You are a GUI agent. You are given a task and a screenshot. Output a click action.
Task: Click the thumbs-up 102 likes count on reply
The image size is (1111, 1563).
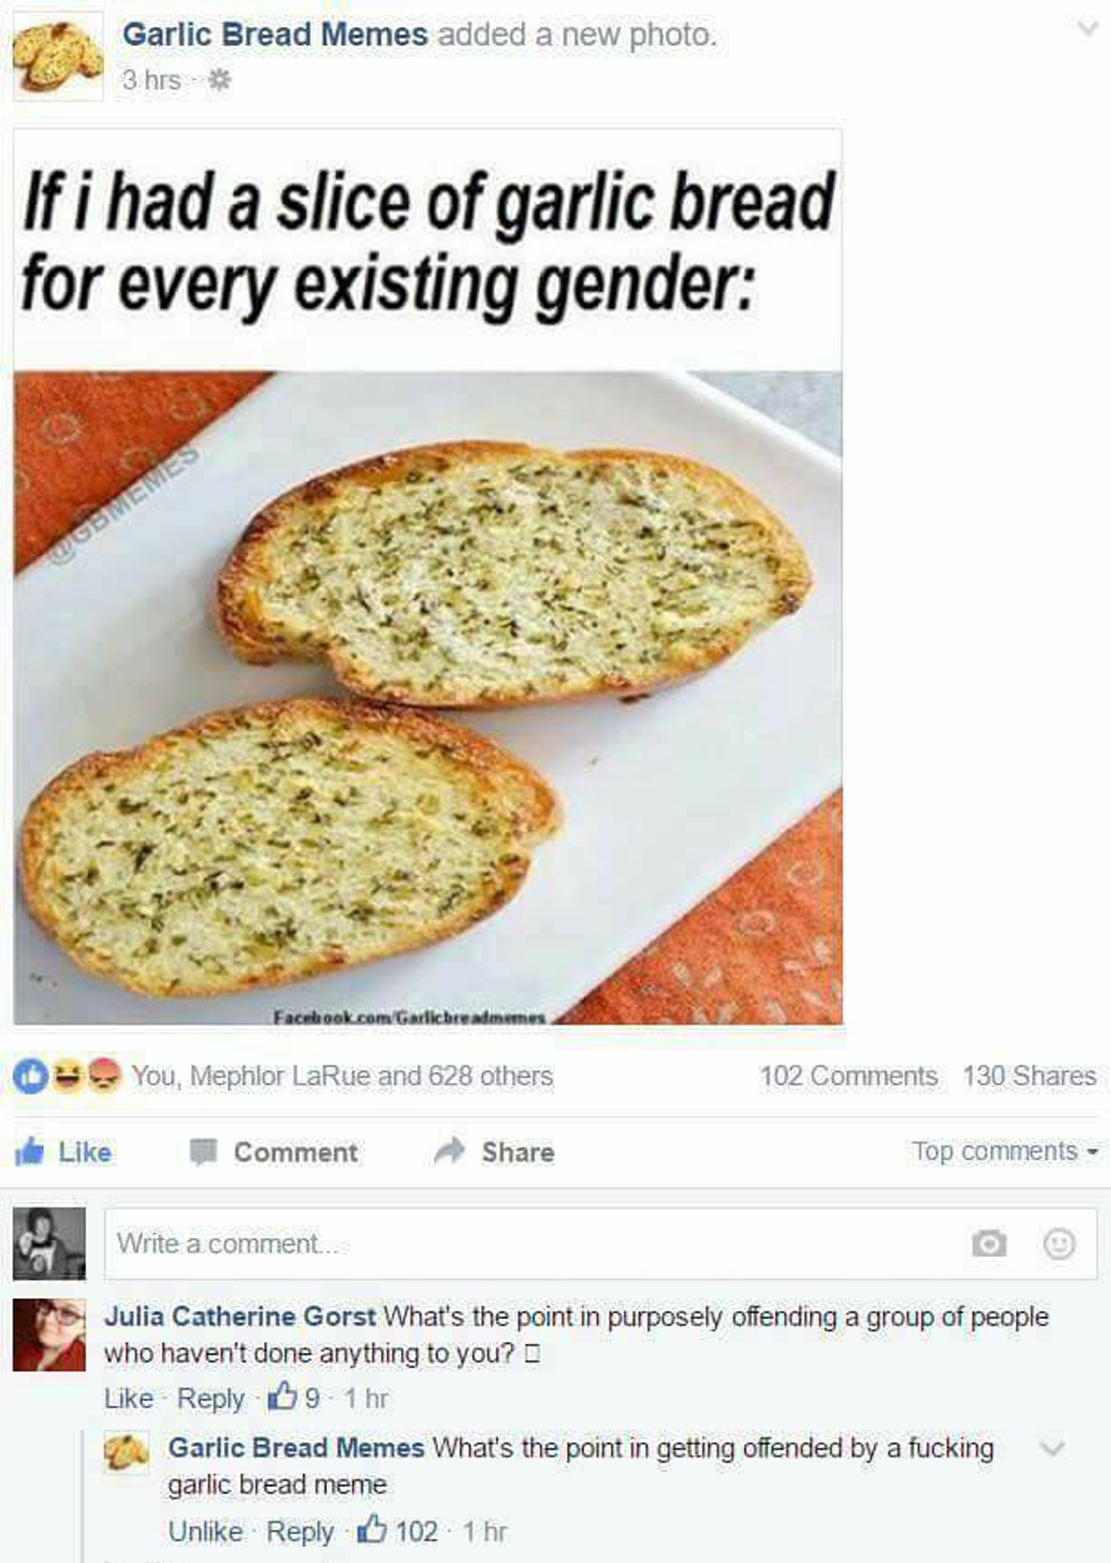(x=399, y=1531)
